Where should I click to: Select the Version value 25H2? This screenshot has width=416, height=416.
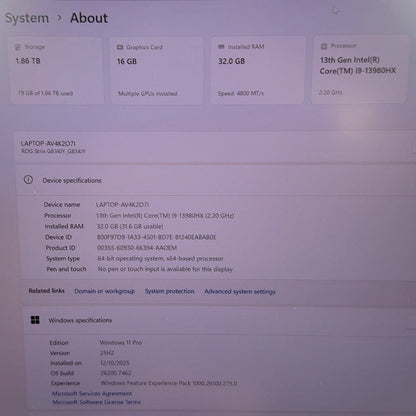pyautogui.click(x=107, y=353)
